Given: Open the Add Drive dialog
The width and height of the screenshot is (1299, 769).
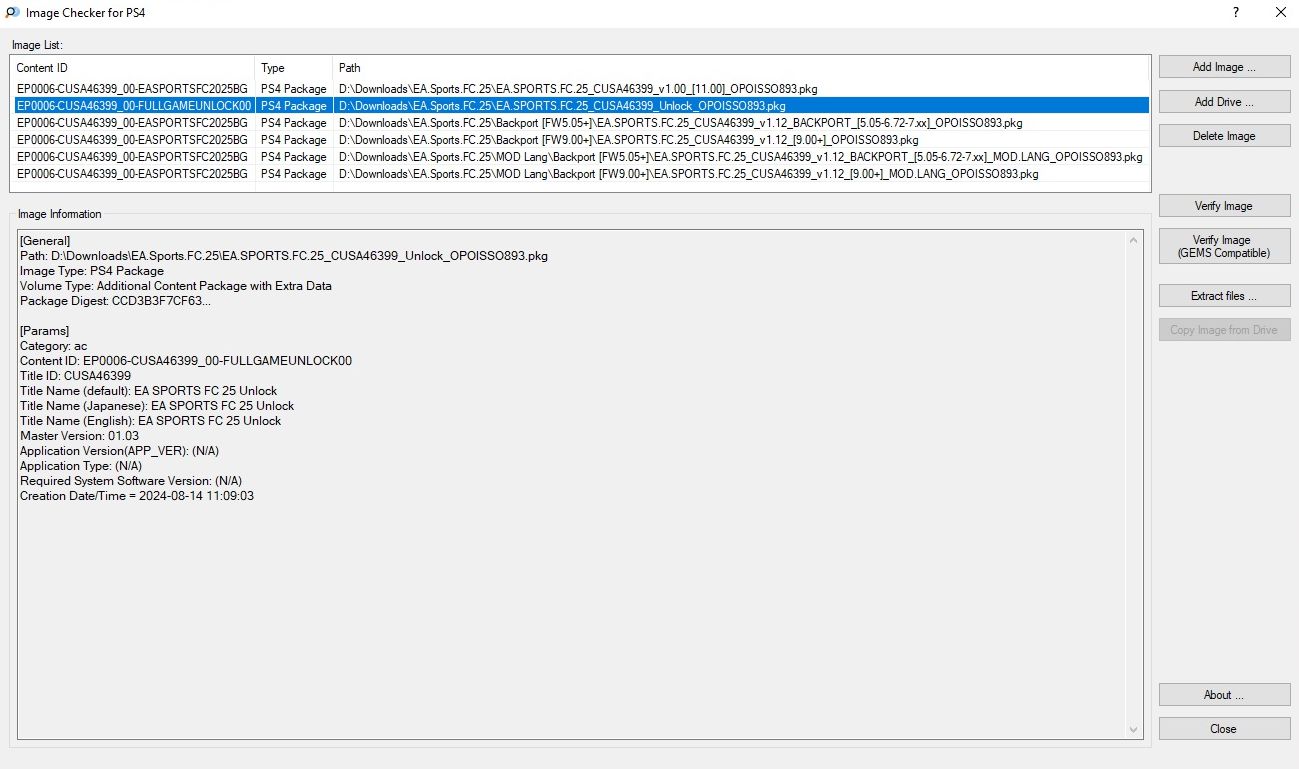Looking at the screenshot, I should click(x=1224, y=101).
